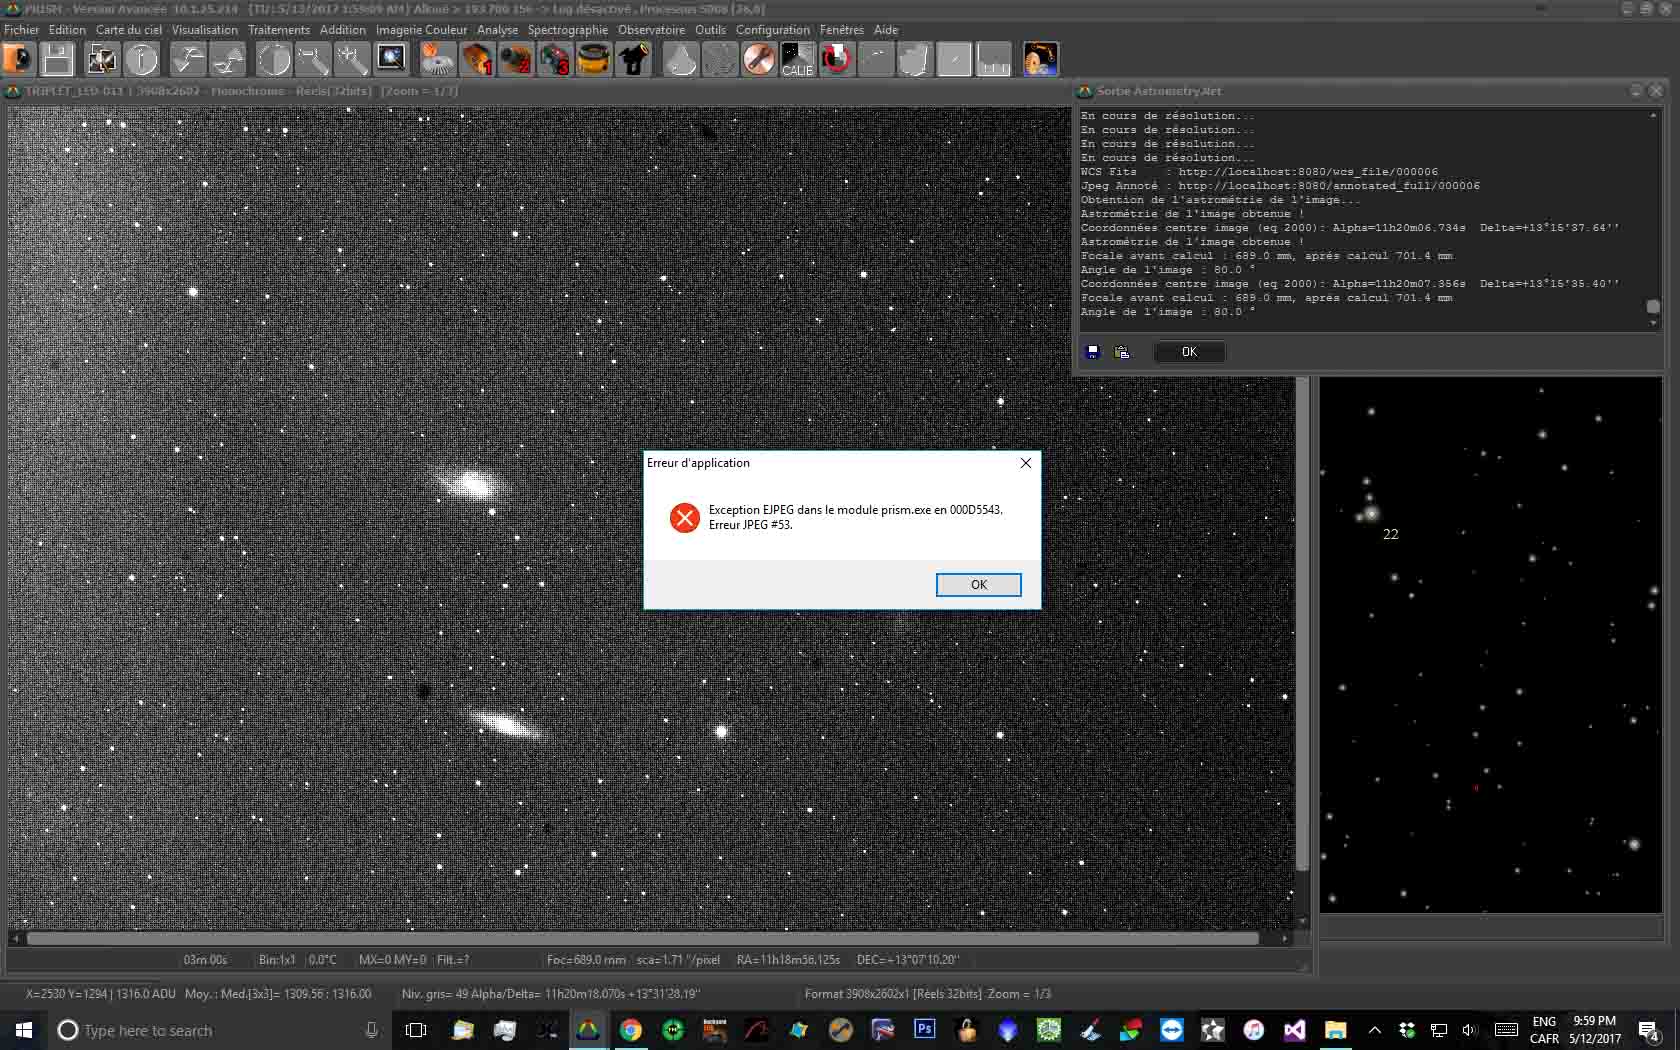Open the Spectrographie menu
This screenshot has height=1050, width=1680.
point(567,30)
